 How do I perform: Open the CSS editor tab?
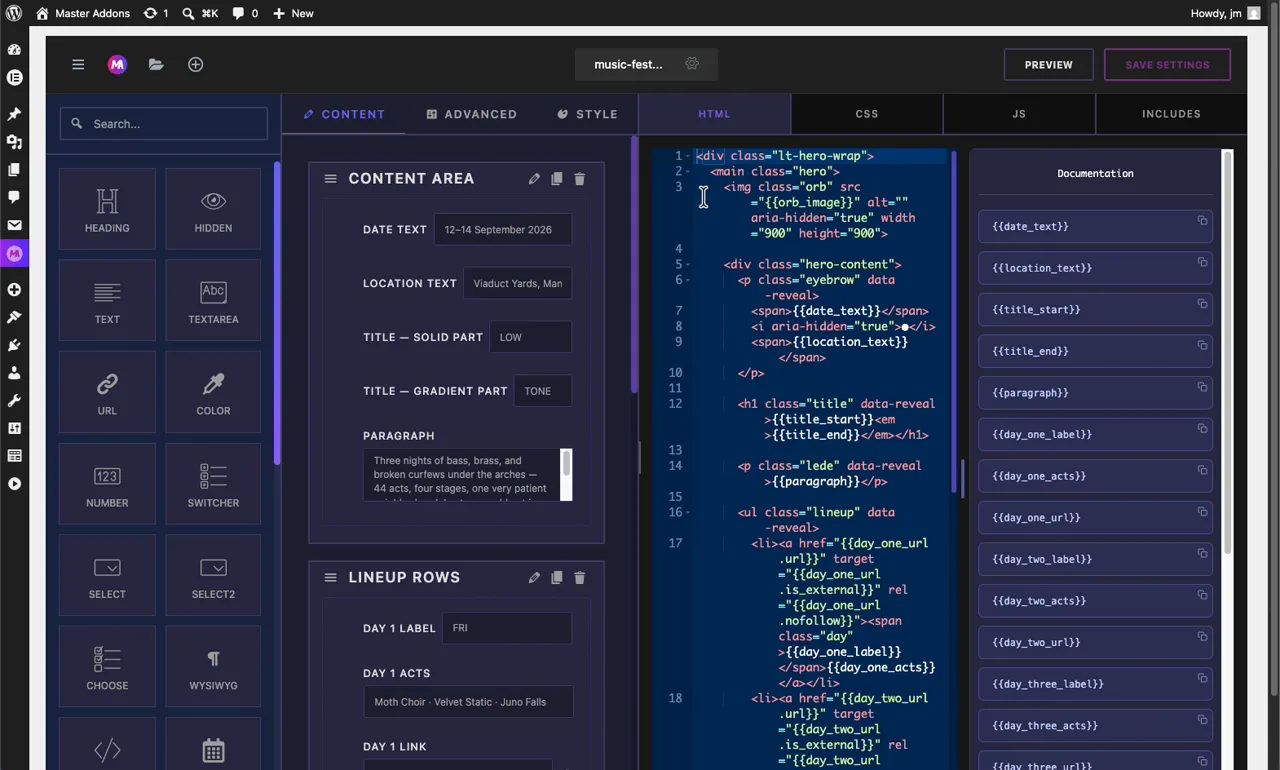point(867,114)
